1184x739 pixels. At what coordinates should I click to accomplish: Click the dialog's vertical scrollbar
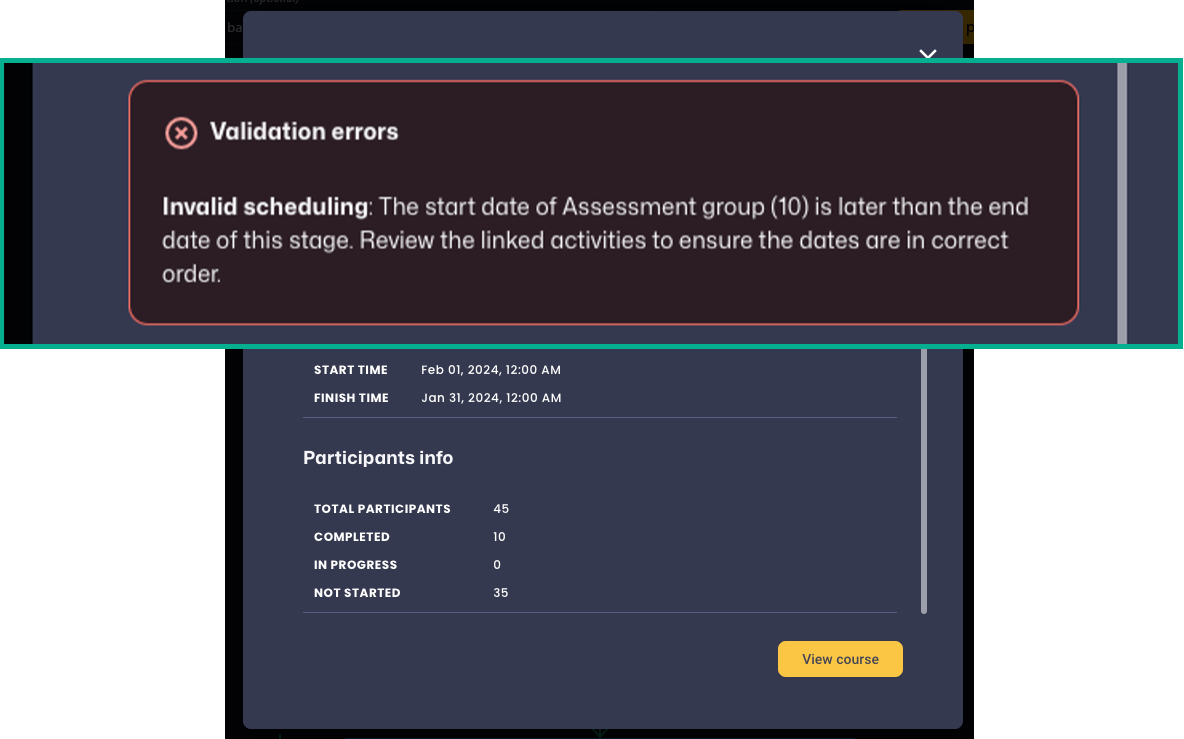point(924,480)
